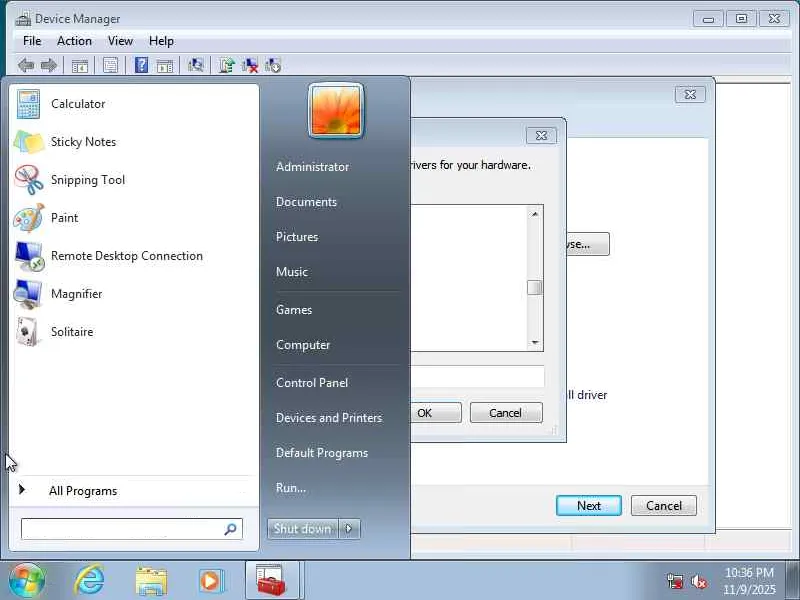800x600 pixels.
Task: Click the search magnifier in Start search box
Action: [230, 529]
